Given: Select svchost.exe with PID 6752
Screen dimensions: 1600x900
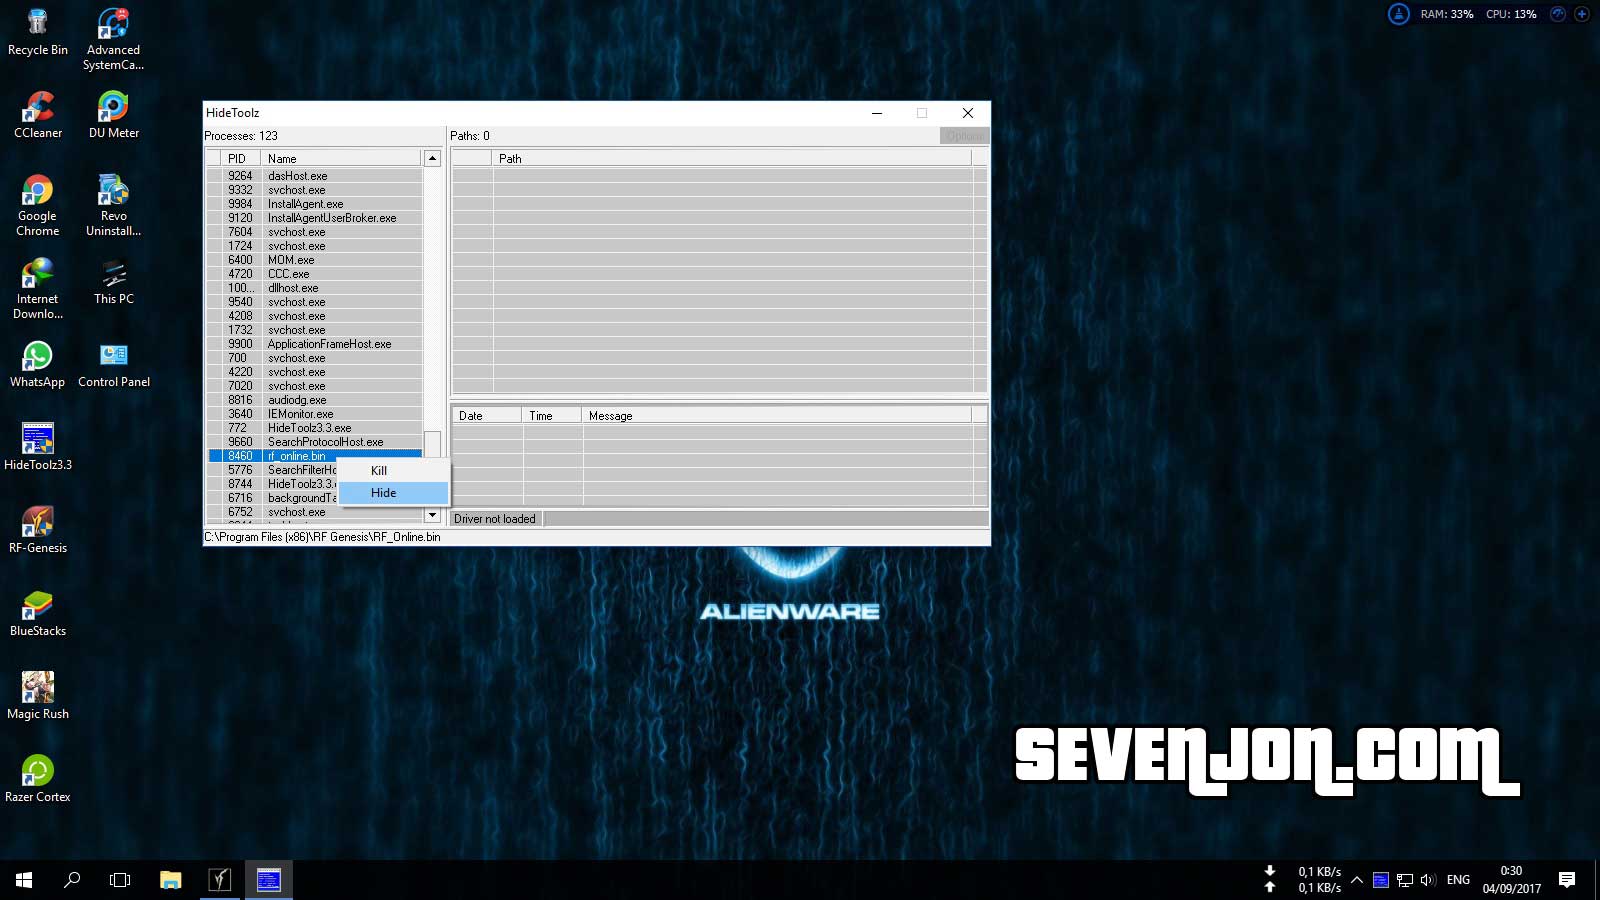Looking at the screenshot, I should tap(315, 512).
